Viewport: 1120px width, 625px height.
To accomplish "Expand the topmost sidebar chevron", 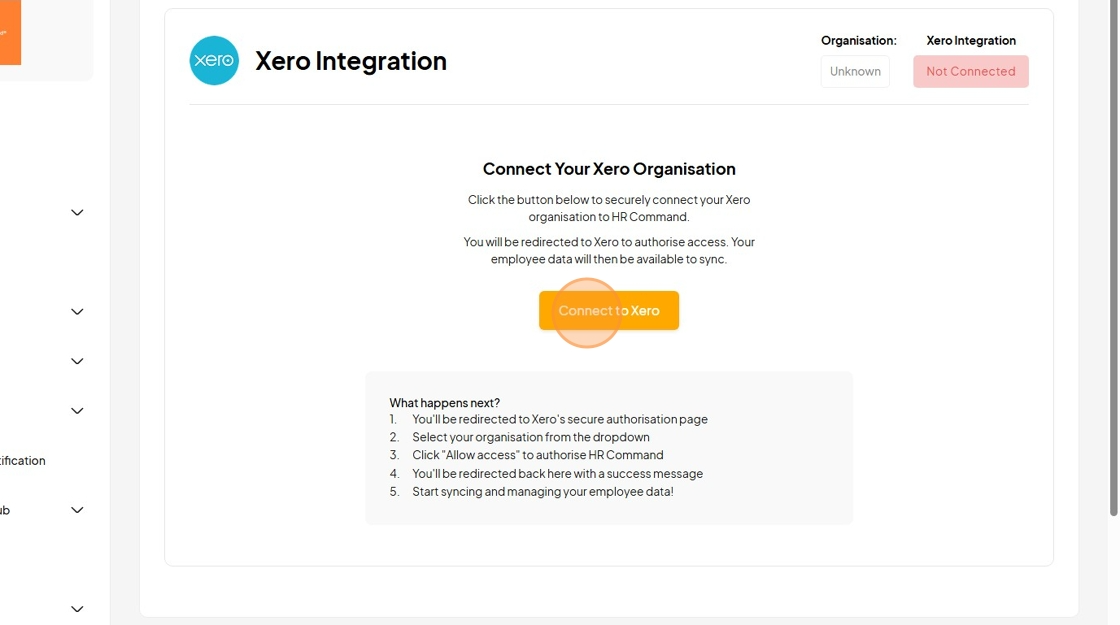I will tap(77, 213).
